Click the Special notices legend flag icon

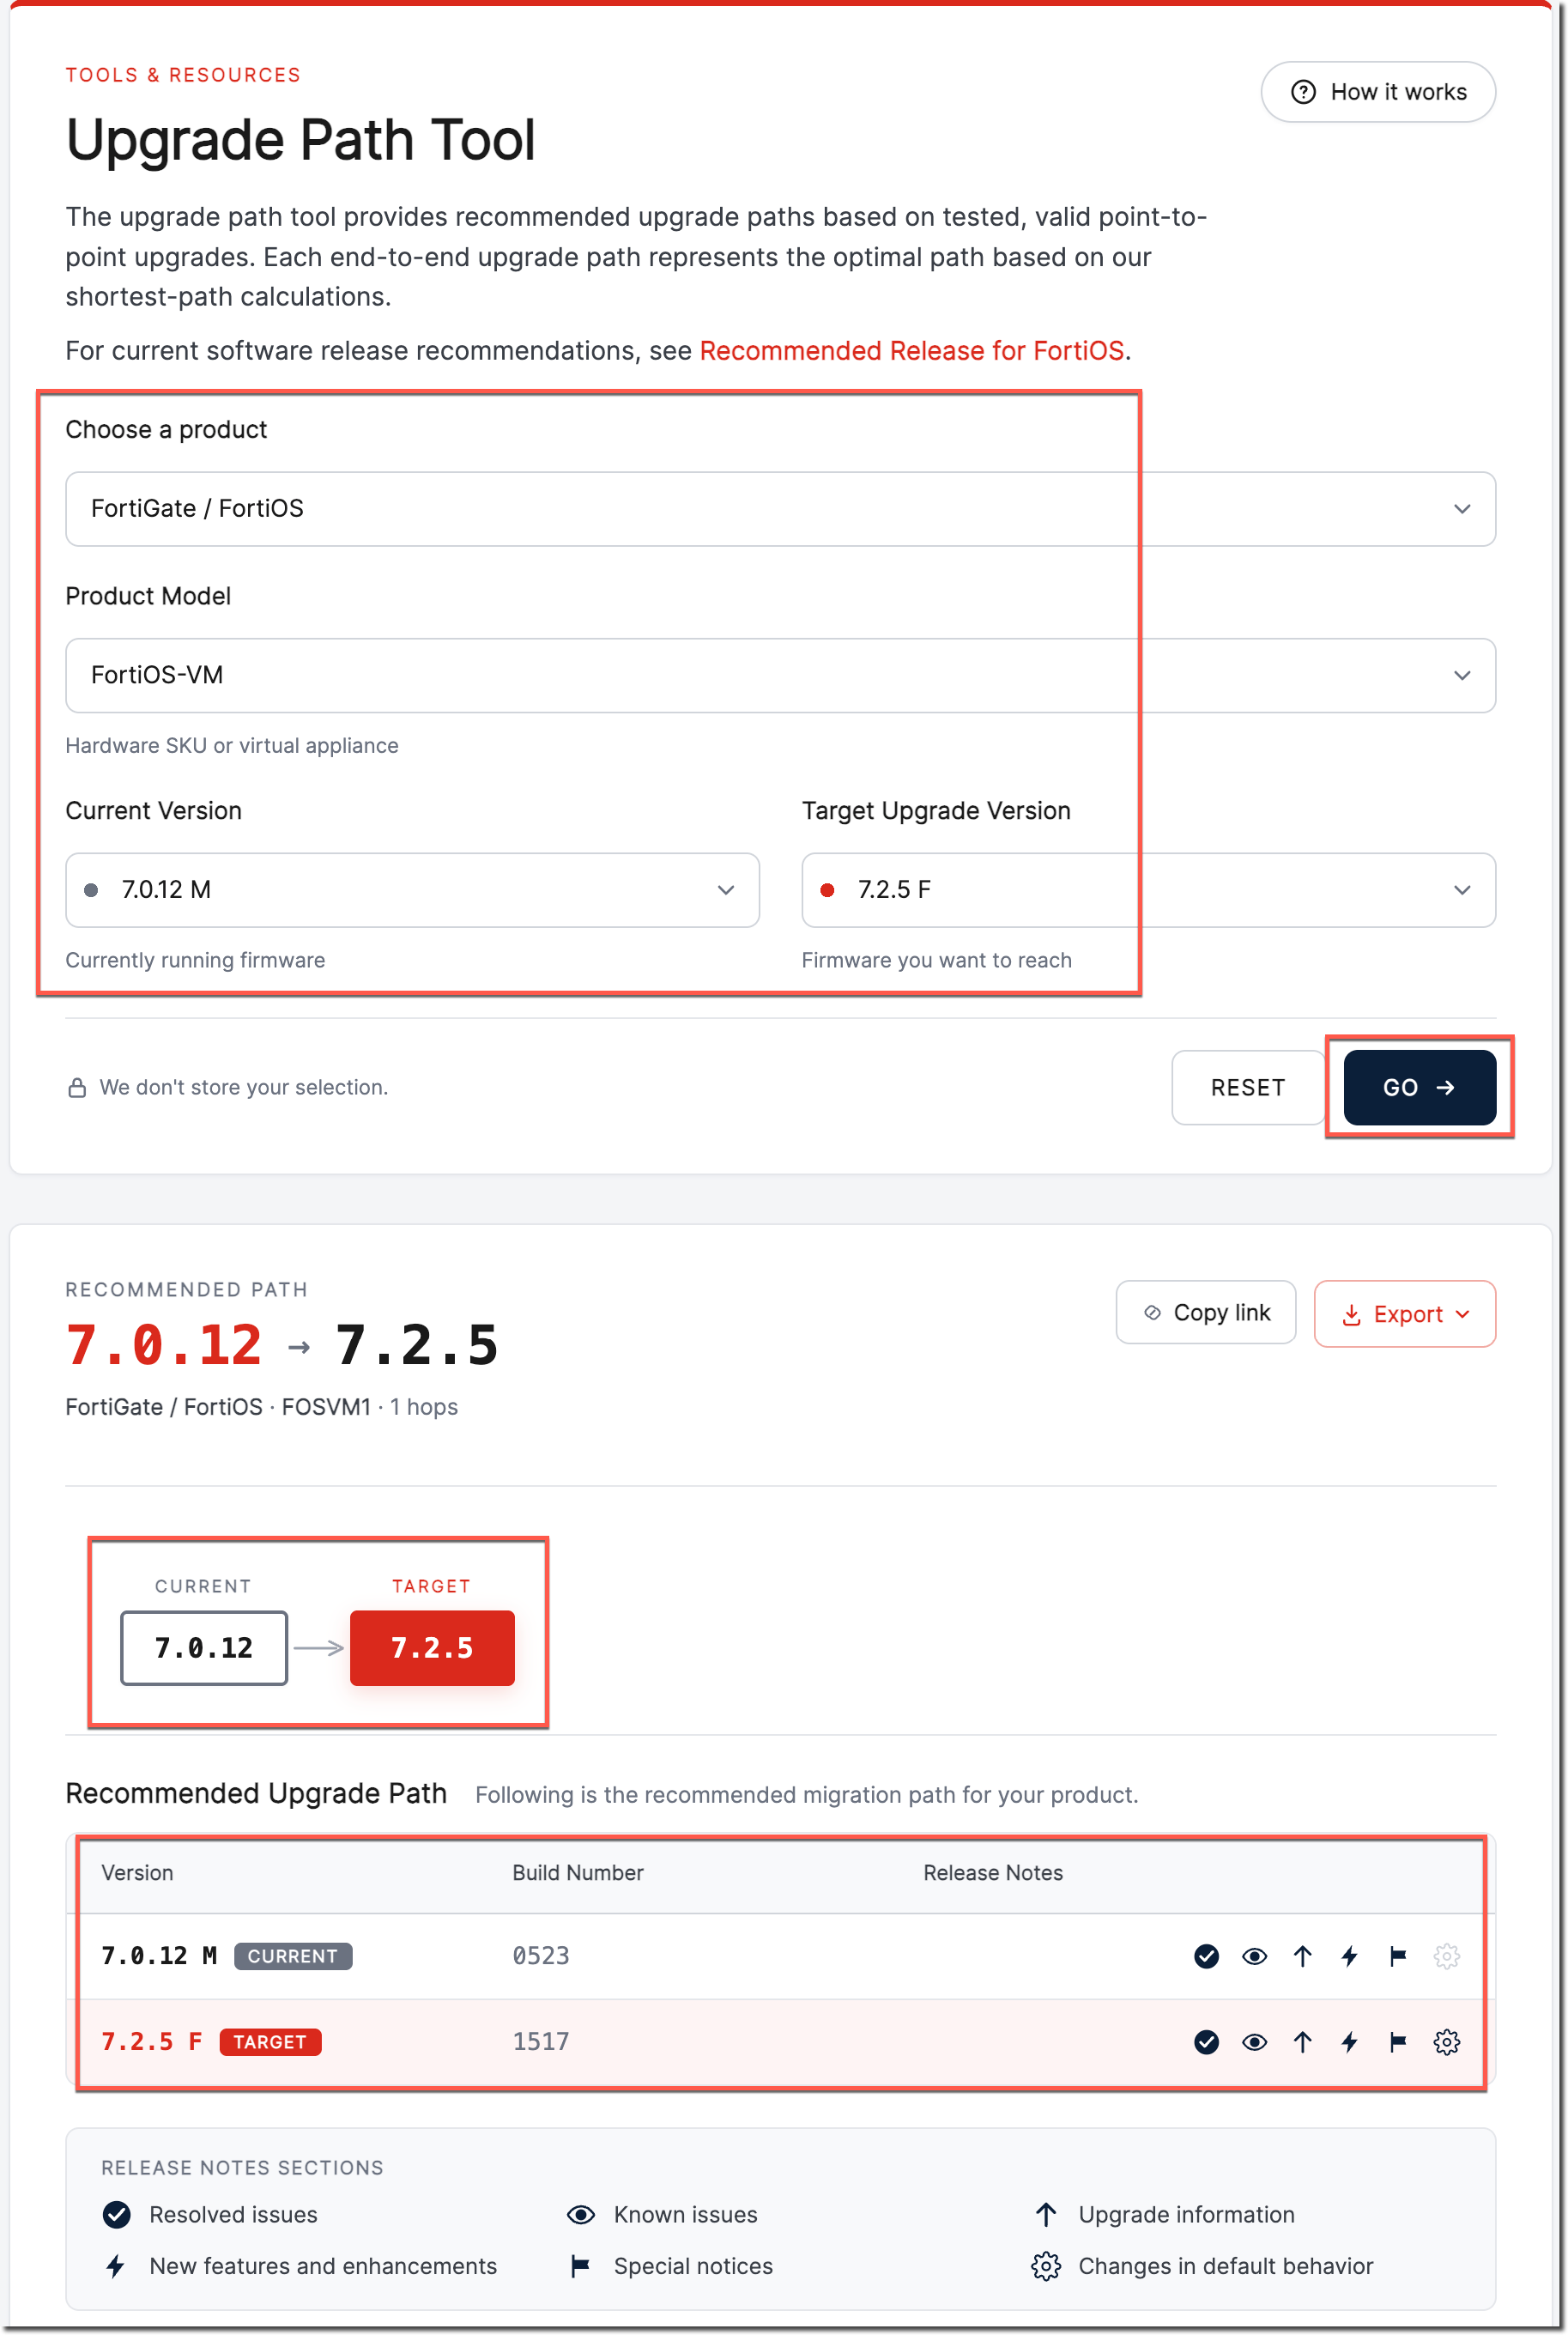[580, 2266]
